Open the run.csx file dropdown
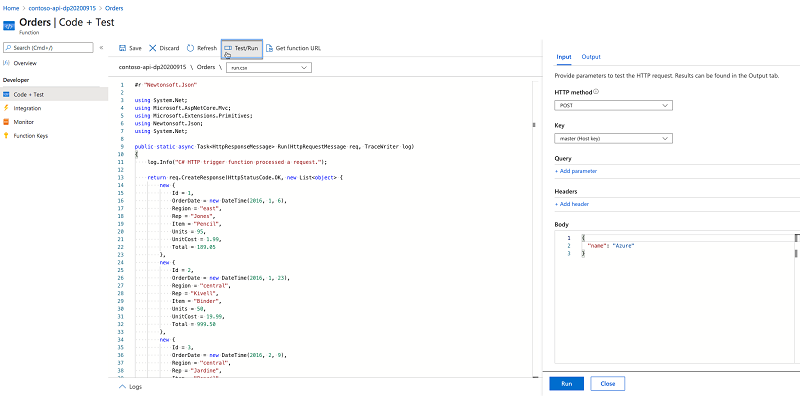Image resolution: width=800 pixels, height=396 pixels. (269, 68)
